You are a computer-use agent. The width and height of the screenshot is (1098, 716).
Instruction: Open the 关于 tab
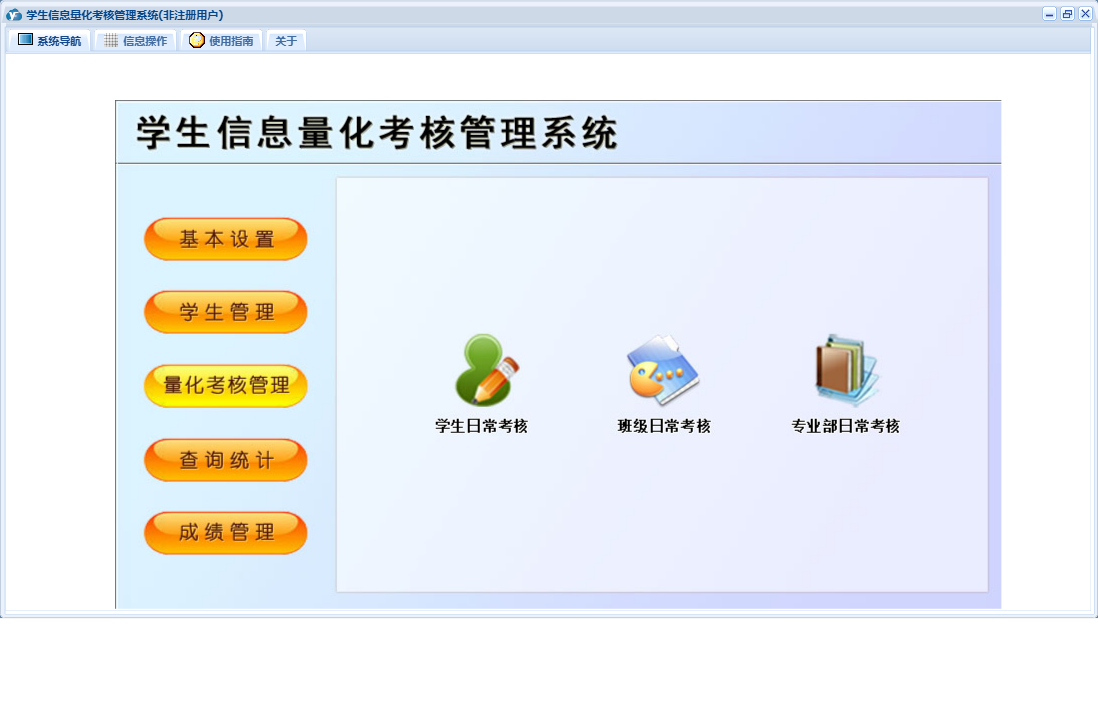coord(286,41)
